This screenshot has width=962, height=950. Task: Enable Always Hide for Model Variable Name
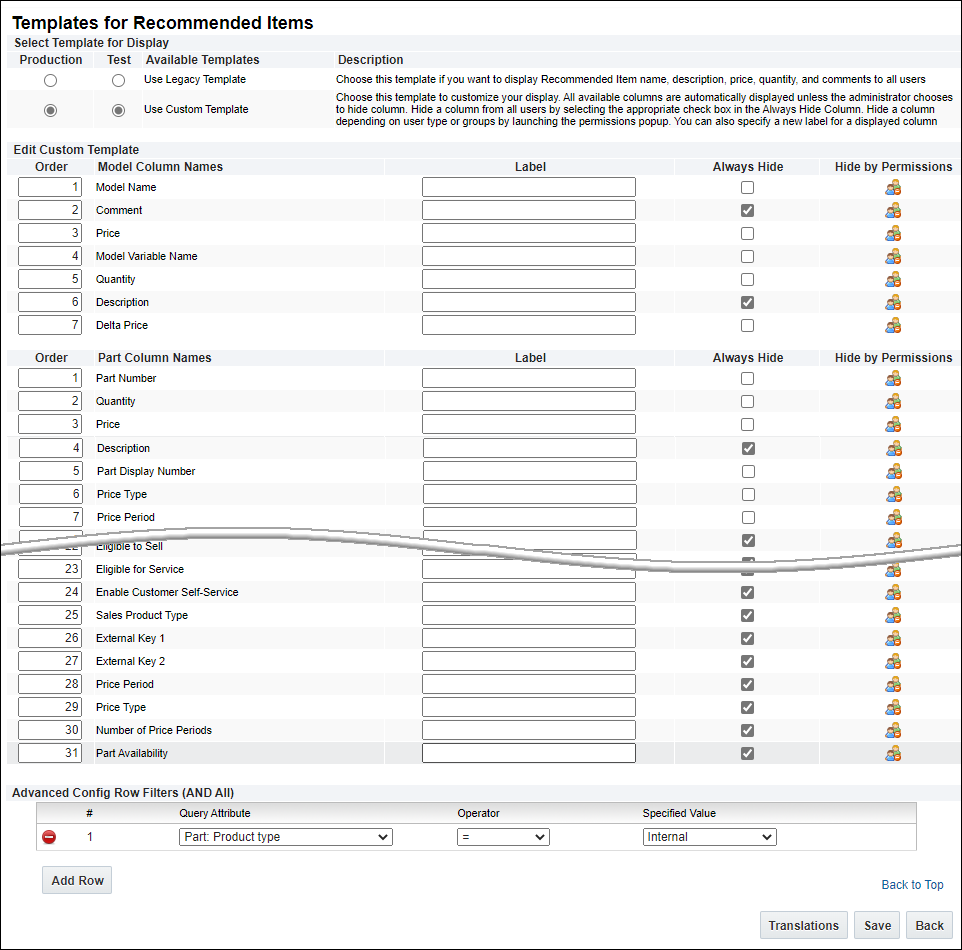(748, 256)
